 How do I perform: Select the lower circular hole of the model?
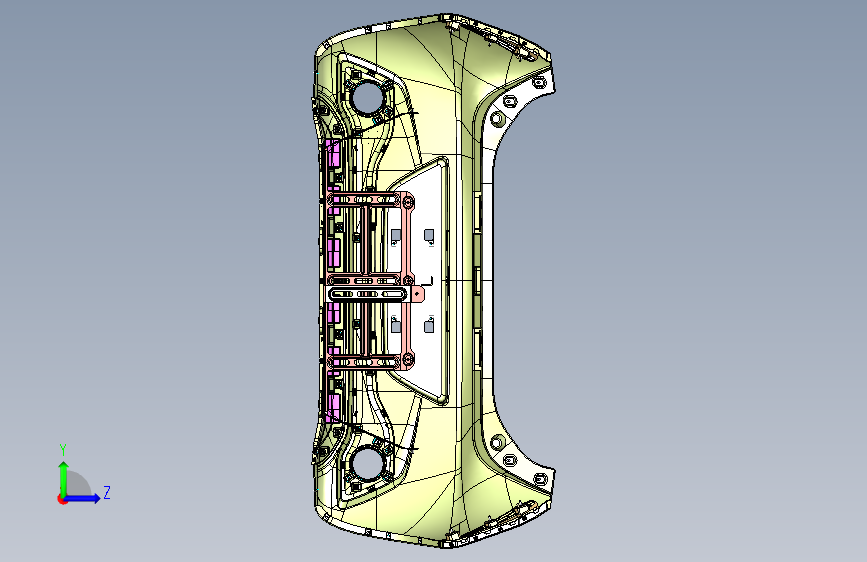tap(367, 464)
